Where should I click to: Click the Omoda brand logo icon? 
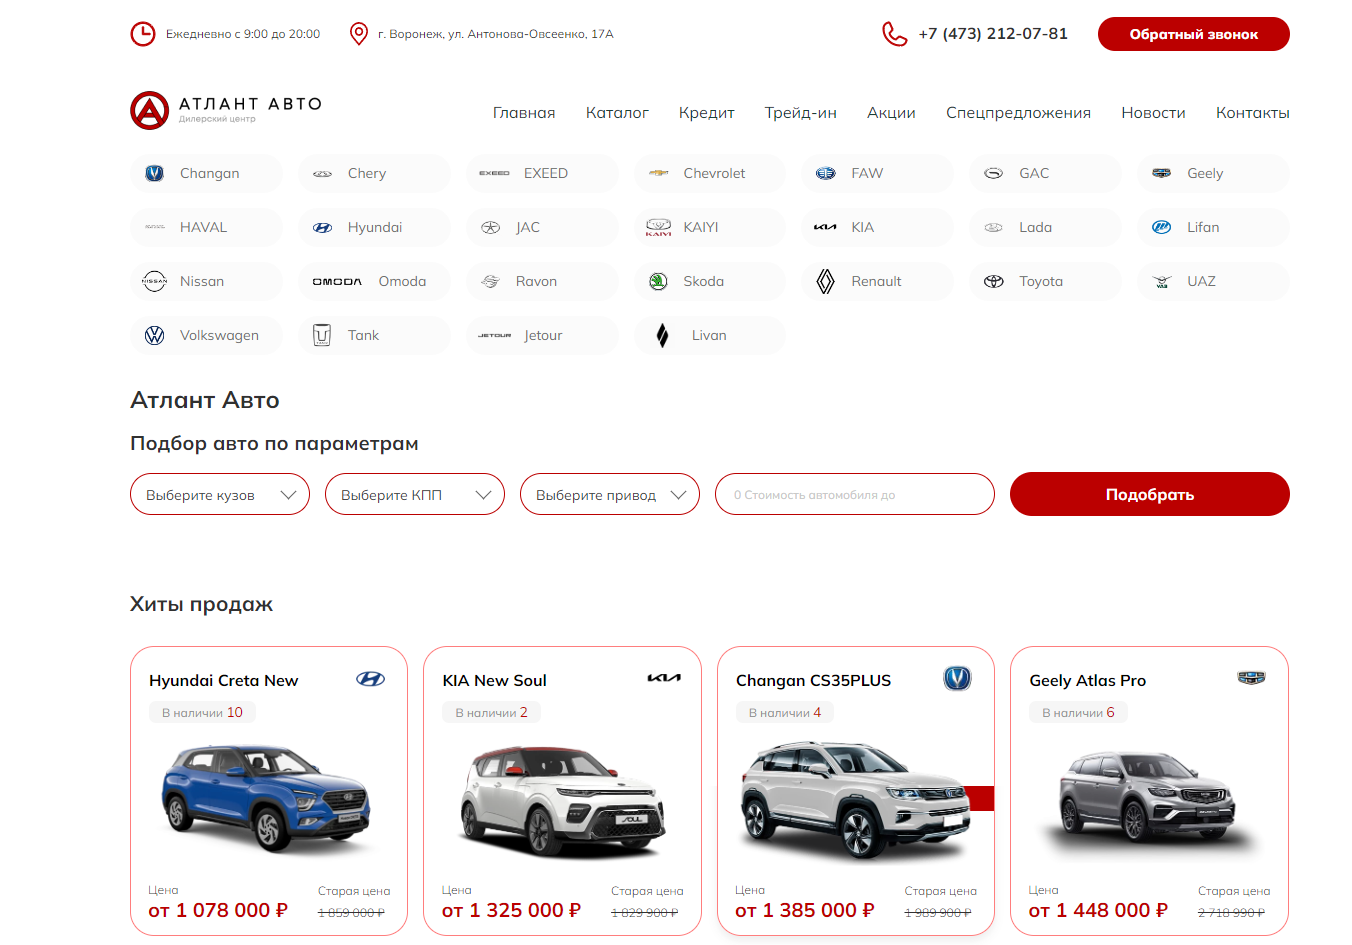coord(337,281)
